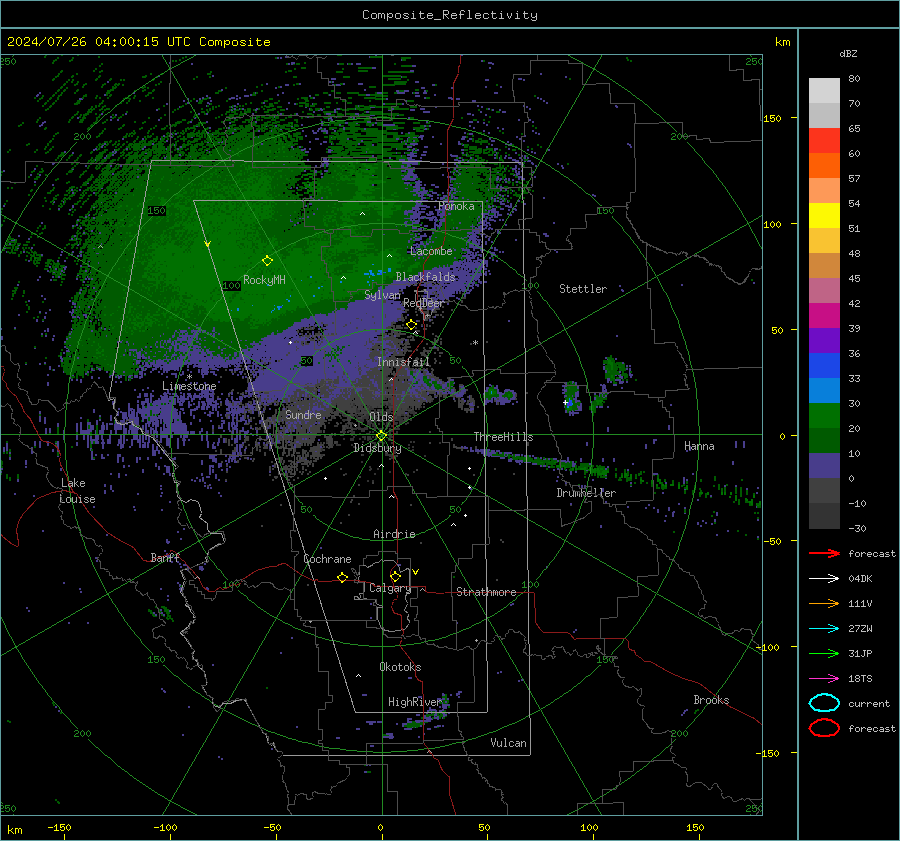Click the Drumheller city label

point(586,493)
